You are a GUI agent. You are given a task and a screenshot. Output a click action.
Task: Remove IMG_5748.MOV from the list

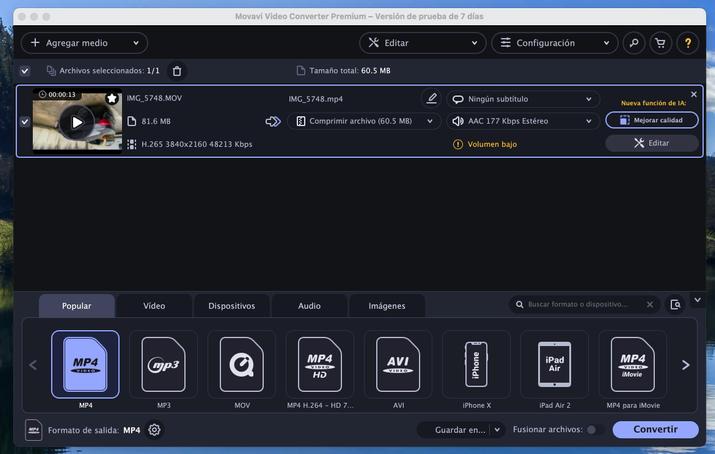point(694,94)
